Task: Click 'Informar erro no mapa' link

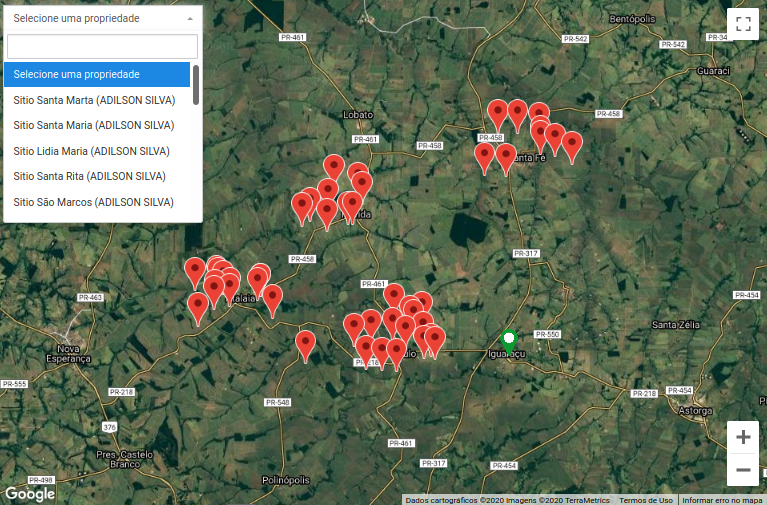Action: 723,500
